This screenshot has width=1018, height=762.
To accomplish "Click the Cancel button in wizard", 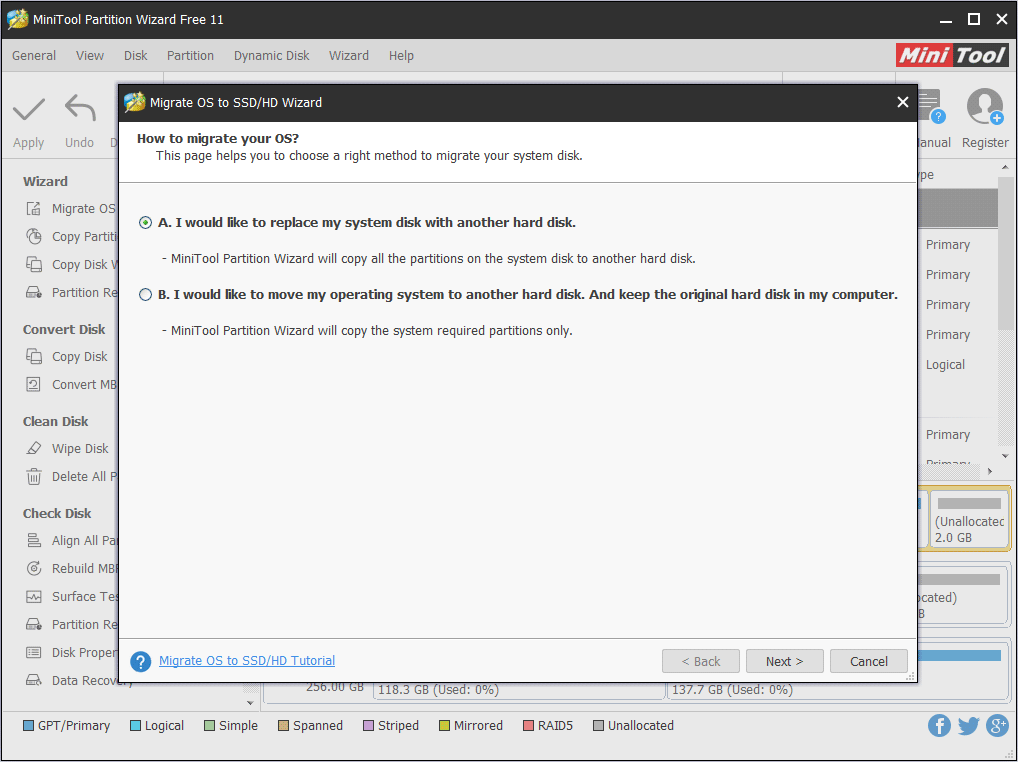I will (x=869, y=661).
